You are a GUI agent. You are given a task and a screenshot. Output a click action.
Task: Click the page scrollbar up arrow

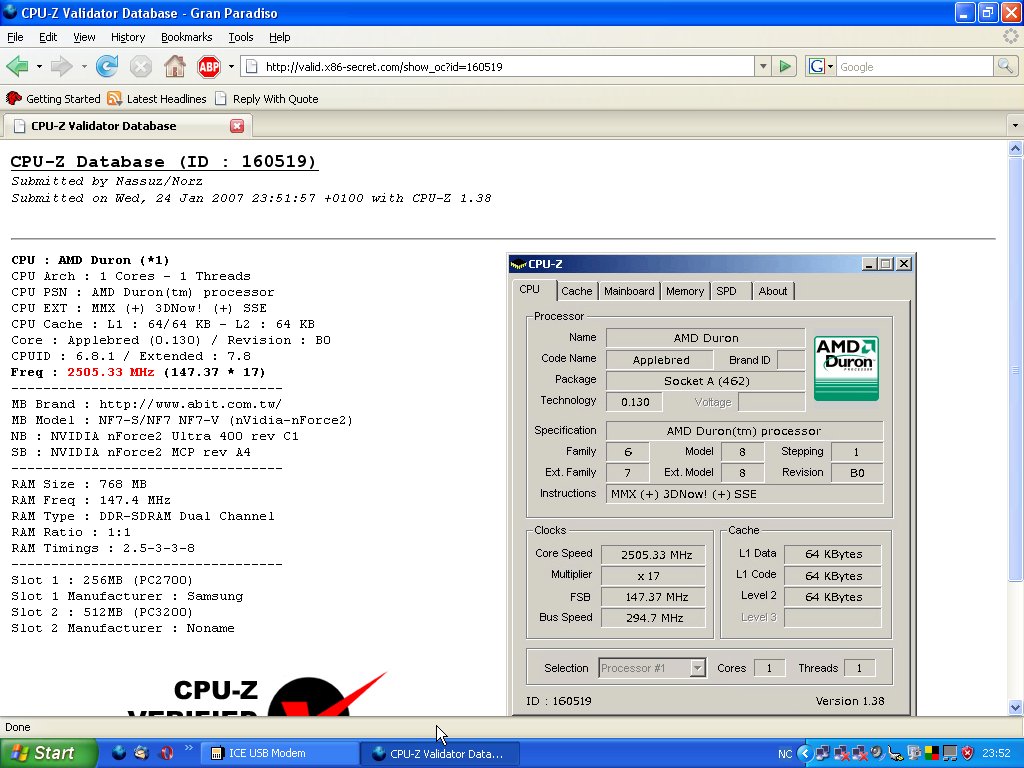1015,148
